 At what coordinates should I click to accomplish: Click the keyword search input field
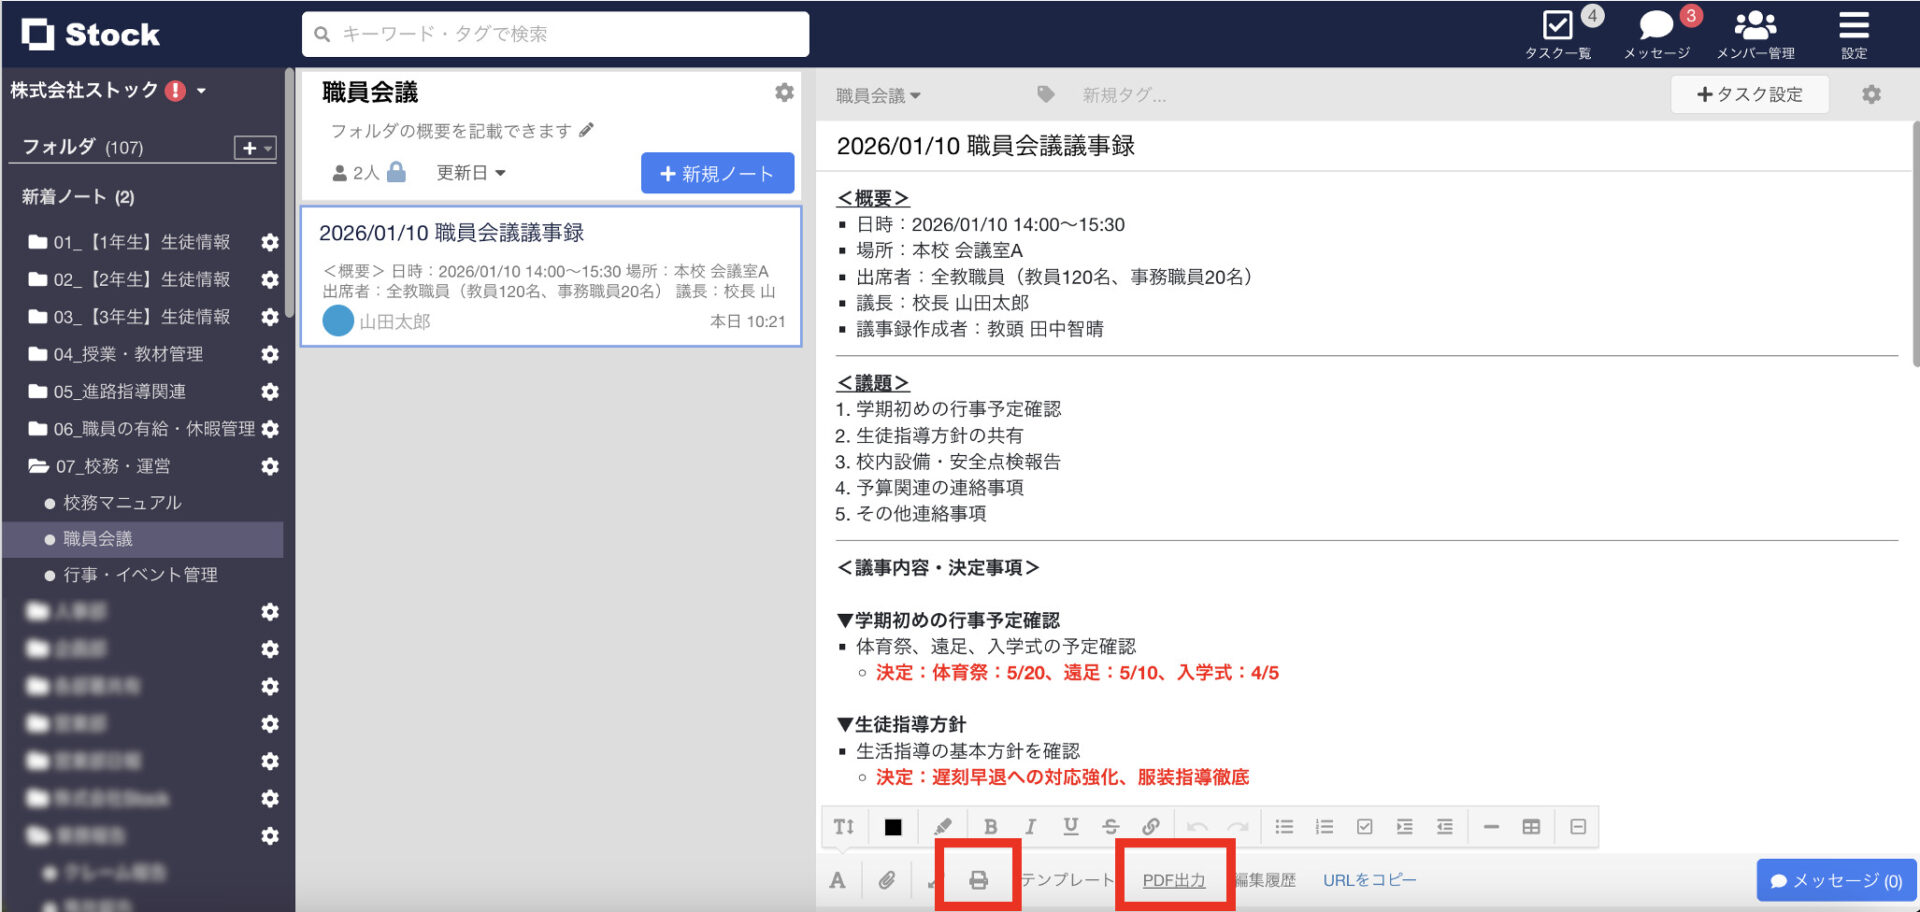click(x=556, y=34)
